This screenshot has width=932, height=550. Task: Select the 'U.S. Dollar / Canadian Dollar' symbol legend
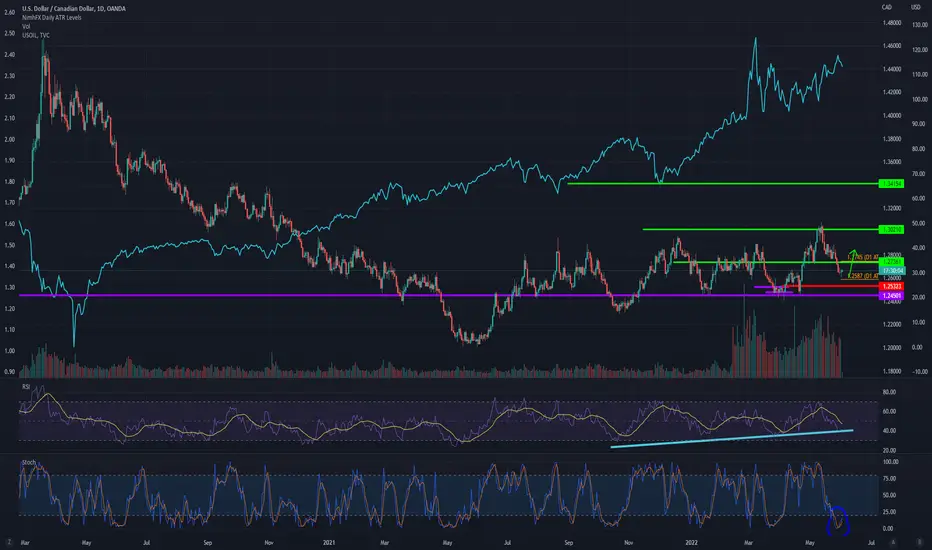pos(74,9)
